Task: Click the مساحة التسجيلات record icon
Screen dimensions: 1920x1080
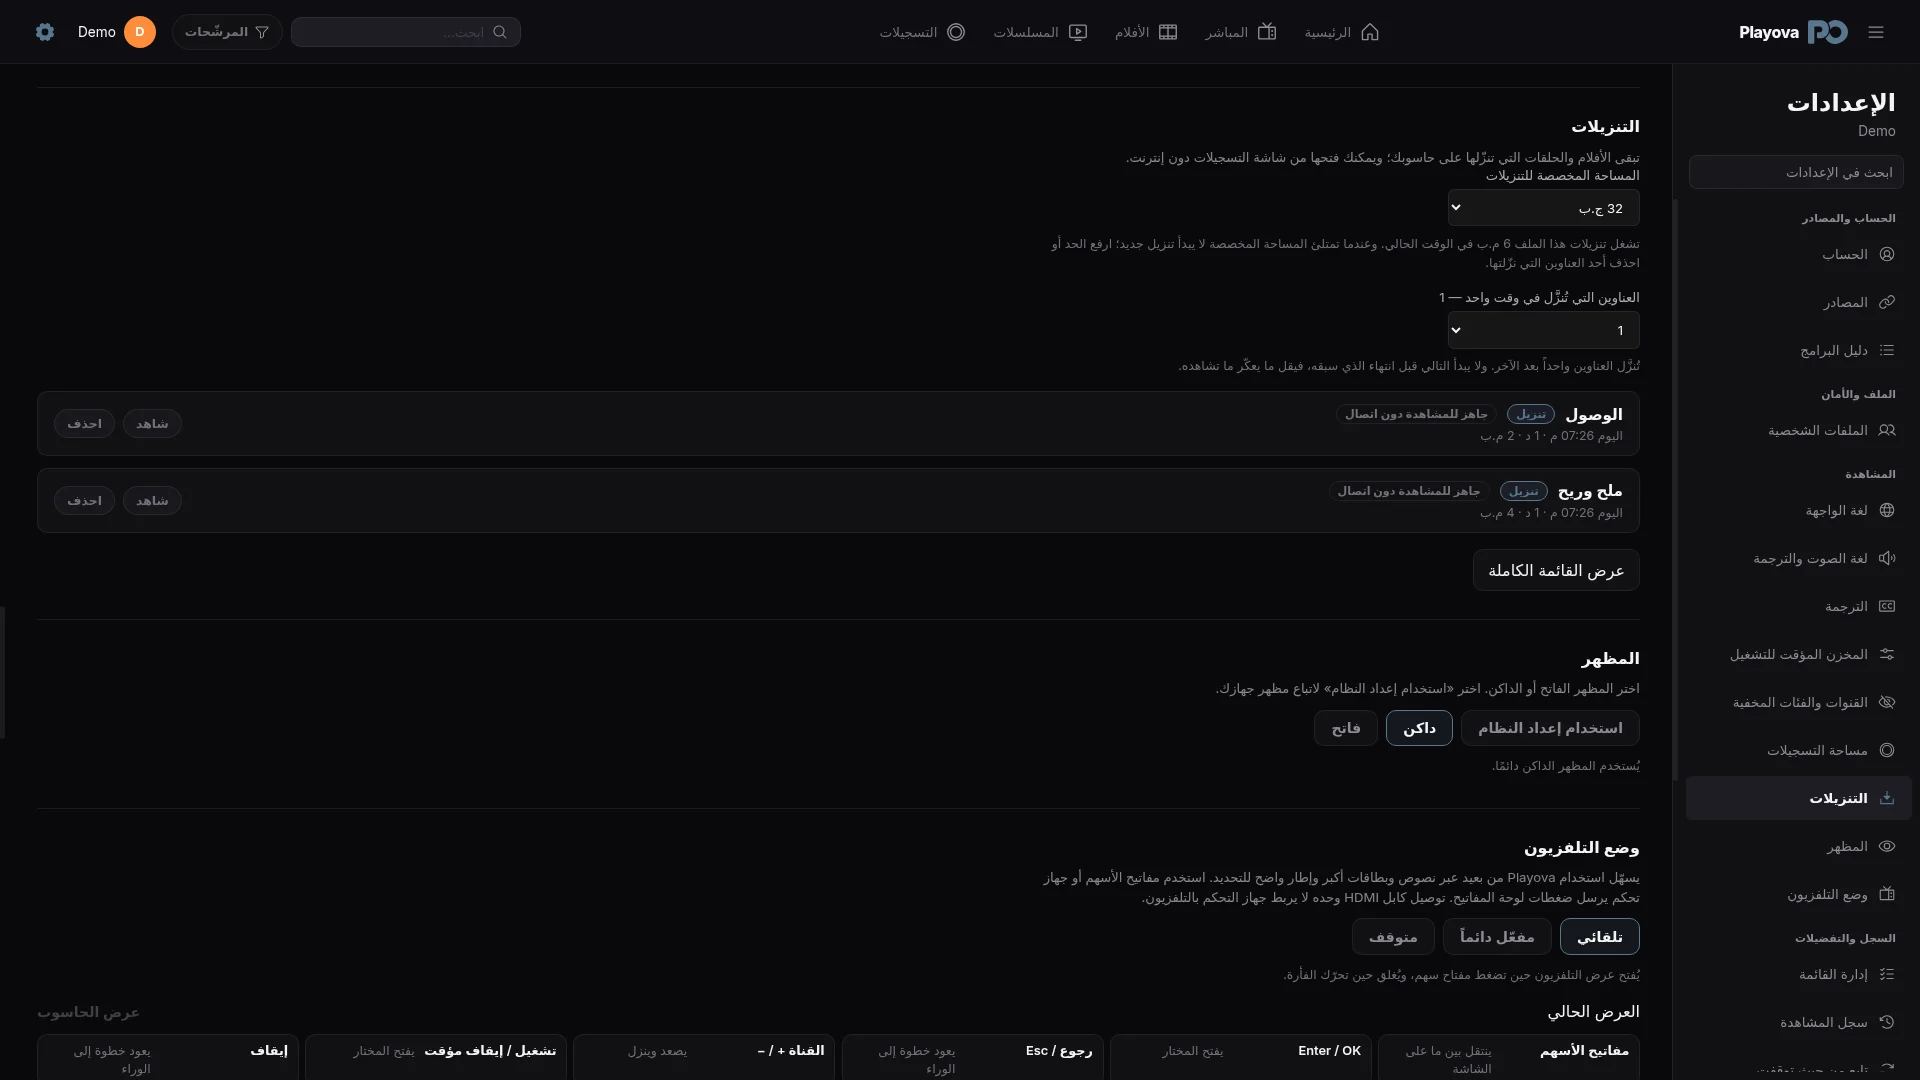Action: (1887, 750)
